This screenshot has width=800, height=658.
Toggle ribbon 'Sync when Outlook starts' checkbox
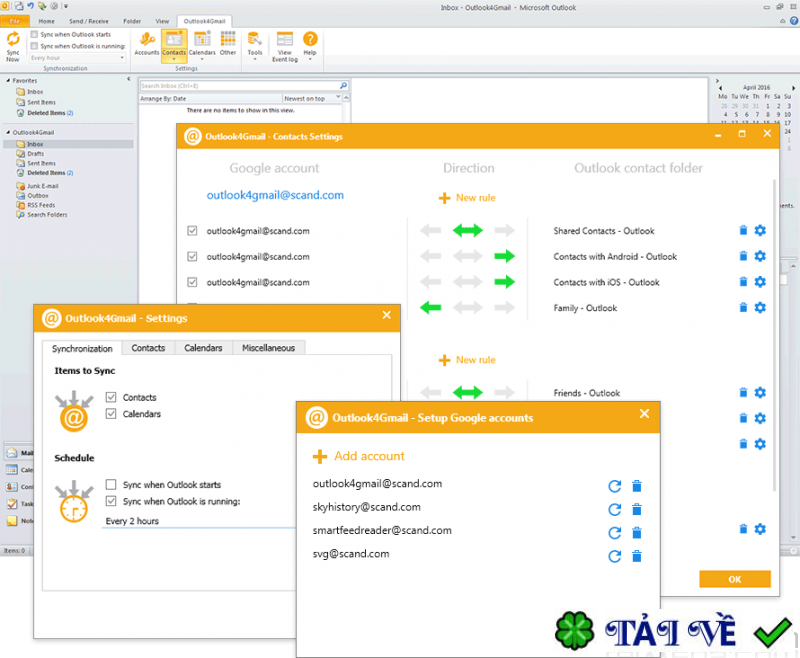34,34
